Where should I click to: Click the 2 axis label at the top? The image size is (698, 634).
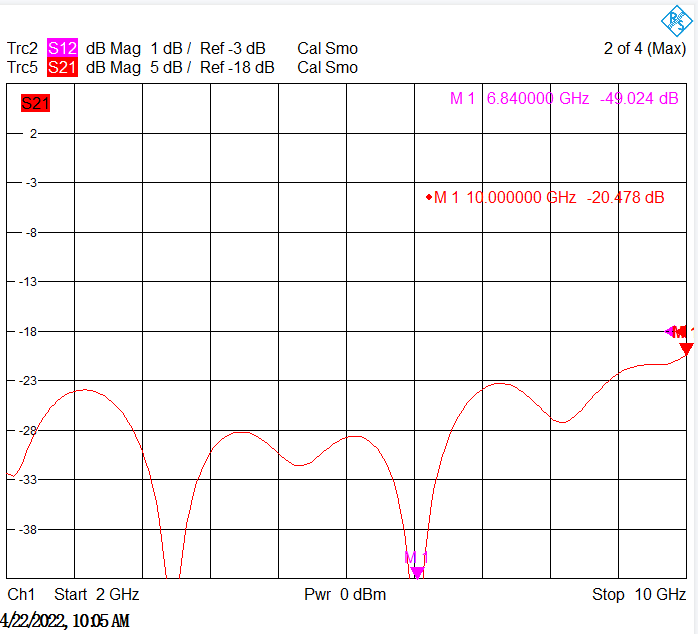pyautogui.click(x=33, y=134)
